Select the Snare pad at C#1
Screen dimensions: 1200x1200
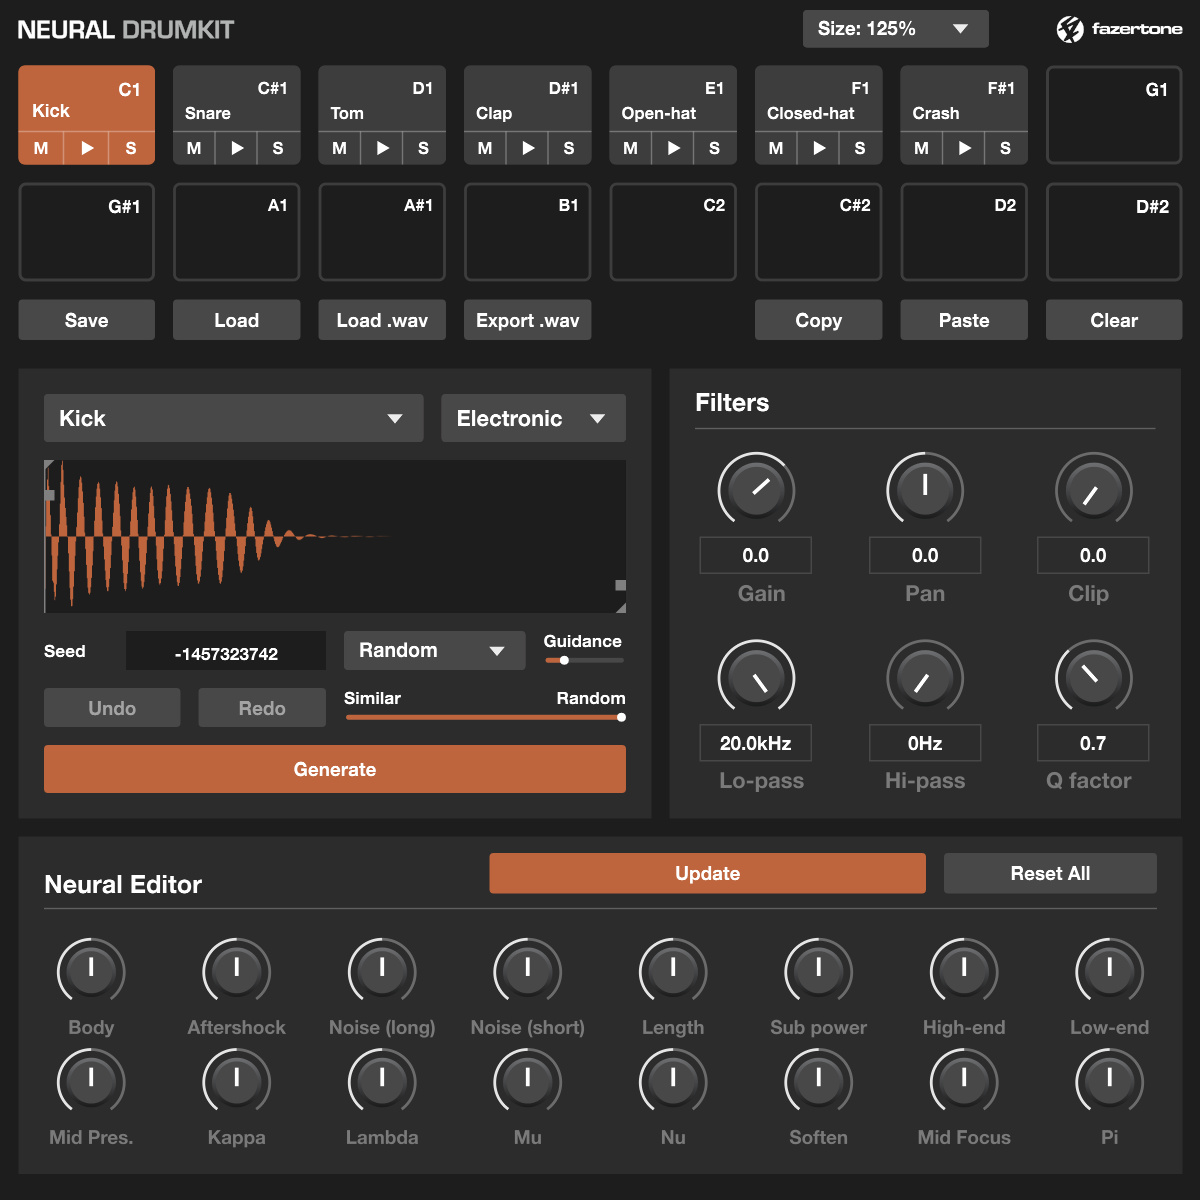pos(236,100)
